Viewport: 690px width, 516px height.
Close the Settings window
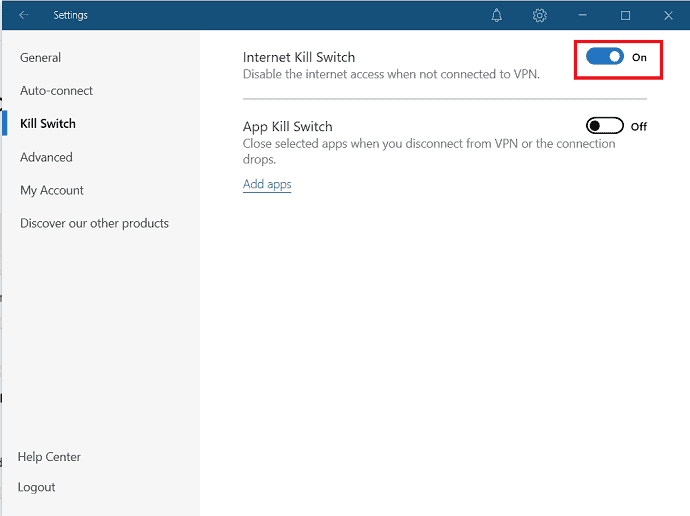[x=668, y=16]
